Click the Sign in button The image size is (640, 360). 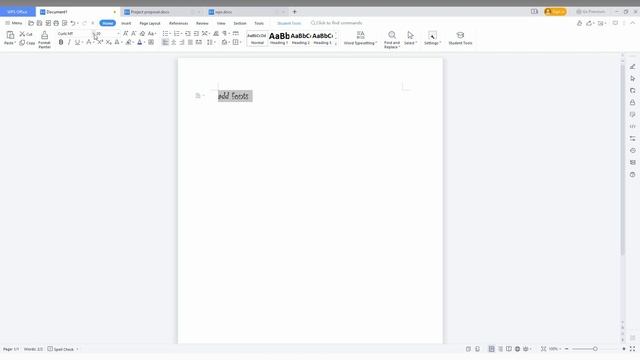point(555,12)
